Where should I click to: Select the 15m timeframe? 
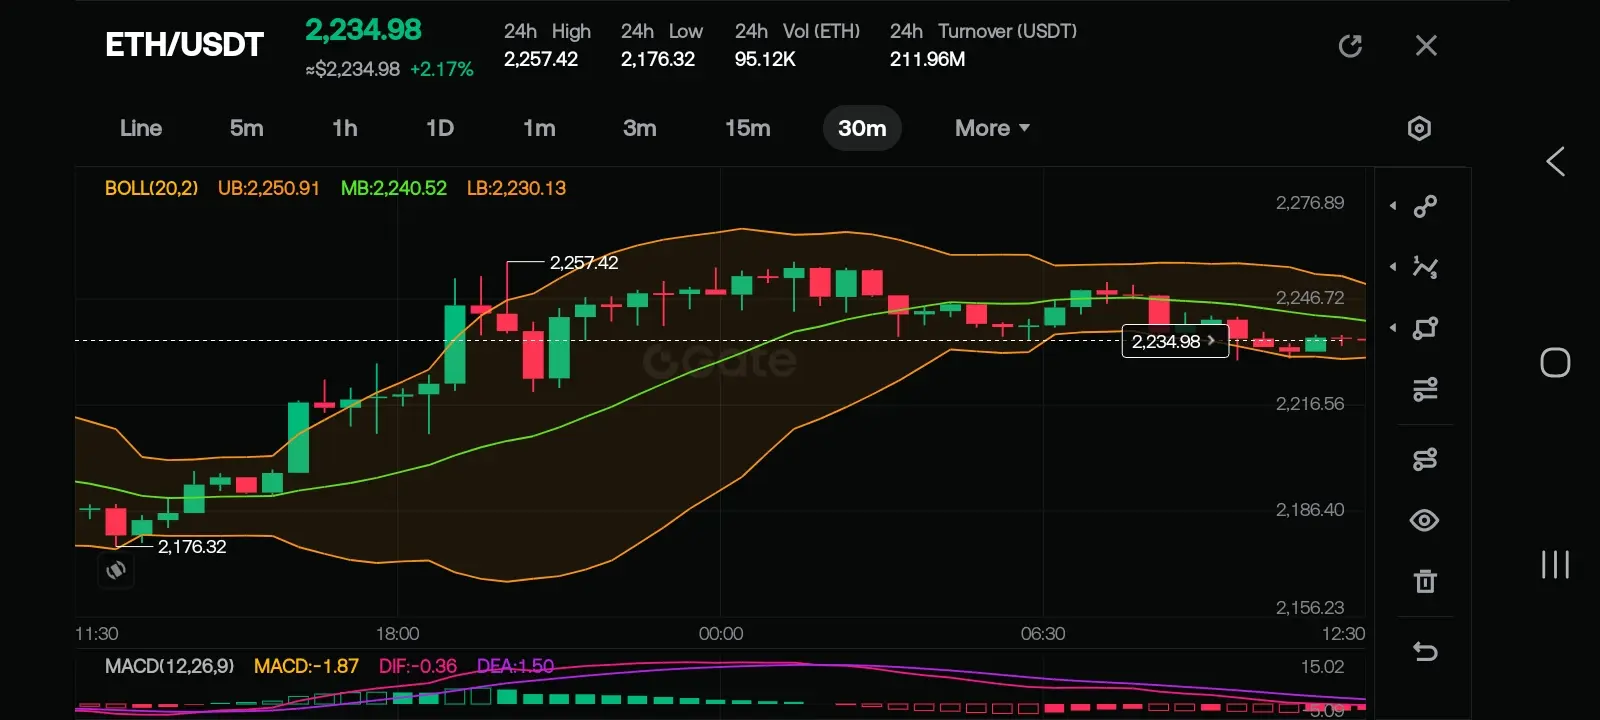click(x=748, y=128)
